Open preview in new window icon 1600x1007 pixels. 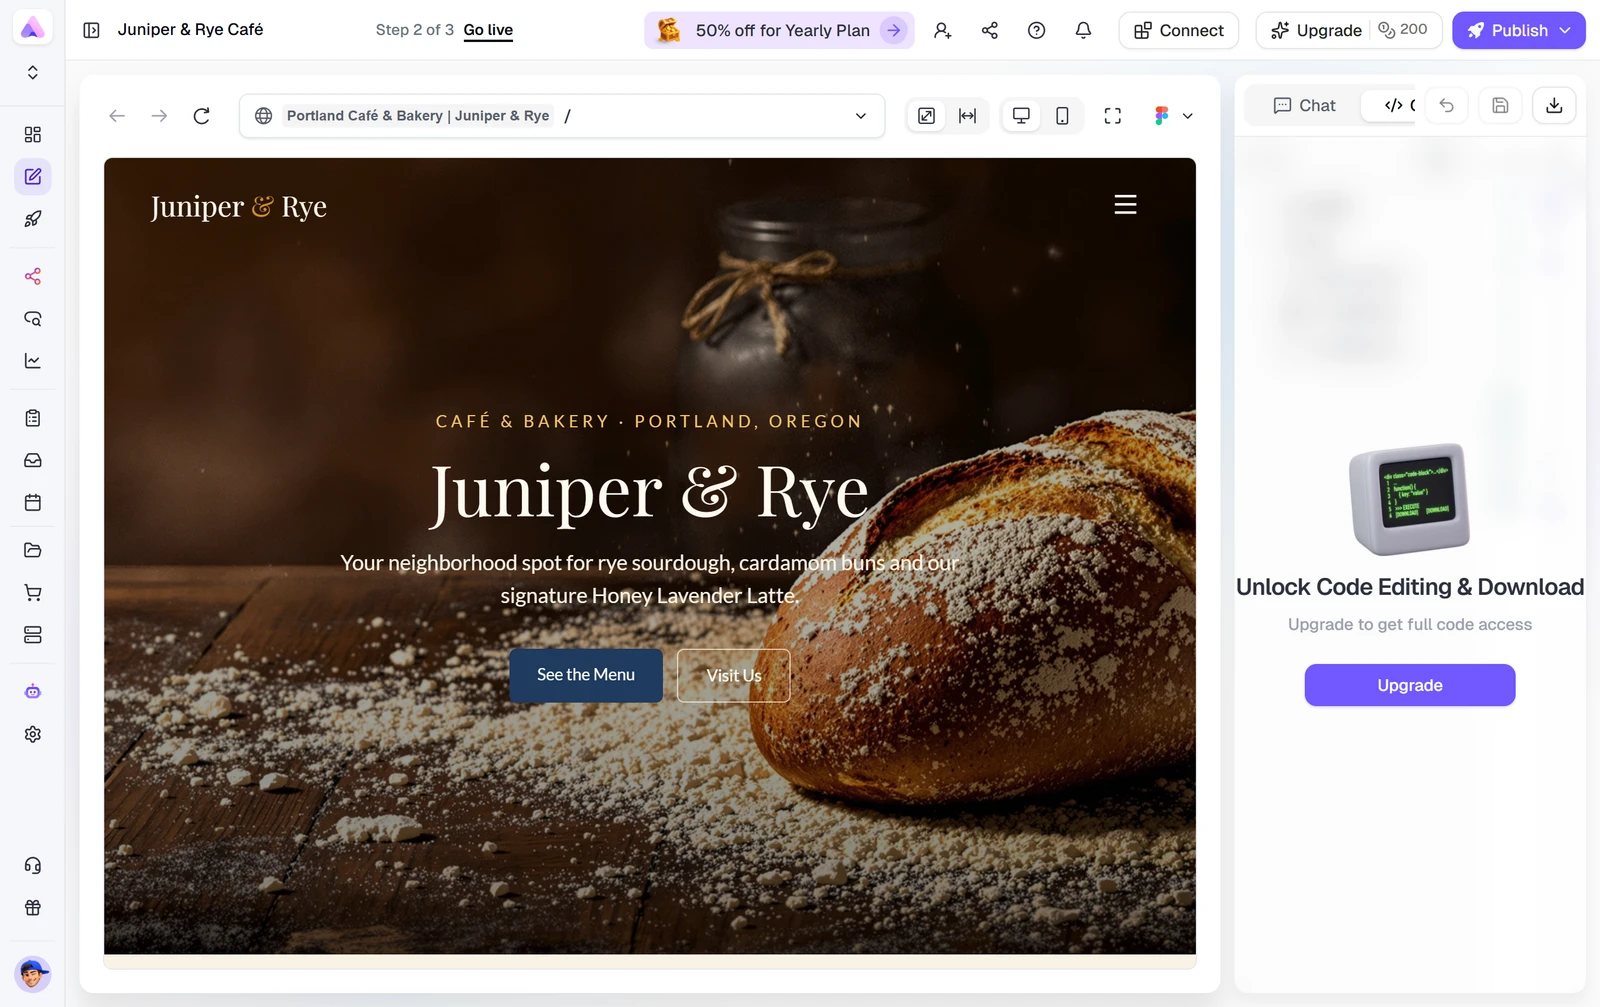(927, 116)
